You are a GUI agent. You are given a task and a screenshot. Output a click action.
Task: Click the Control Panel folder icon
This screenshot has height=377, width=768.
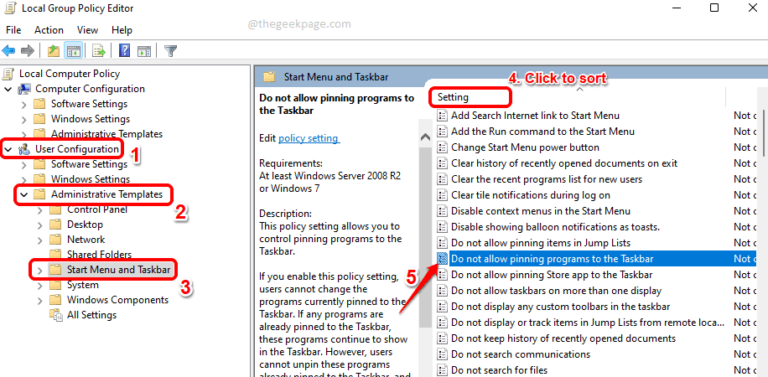[56, 210]
